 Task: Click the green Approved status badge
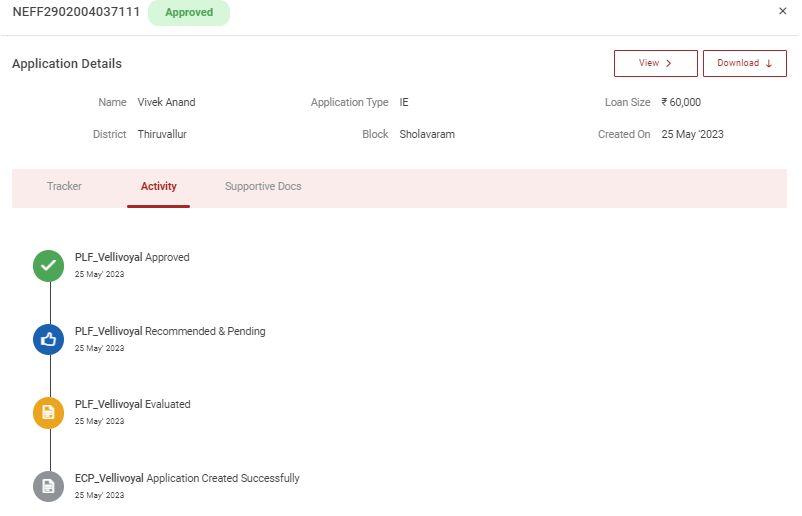click(189, 13)
